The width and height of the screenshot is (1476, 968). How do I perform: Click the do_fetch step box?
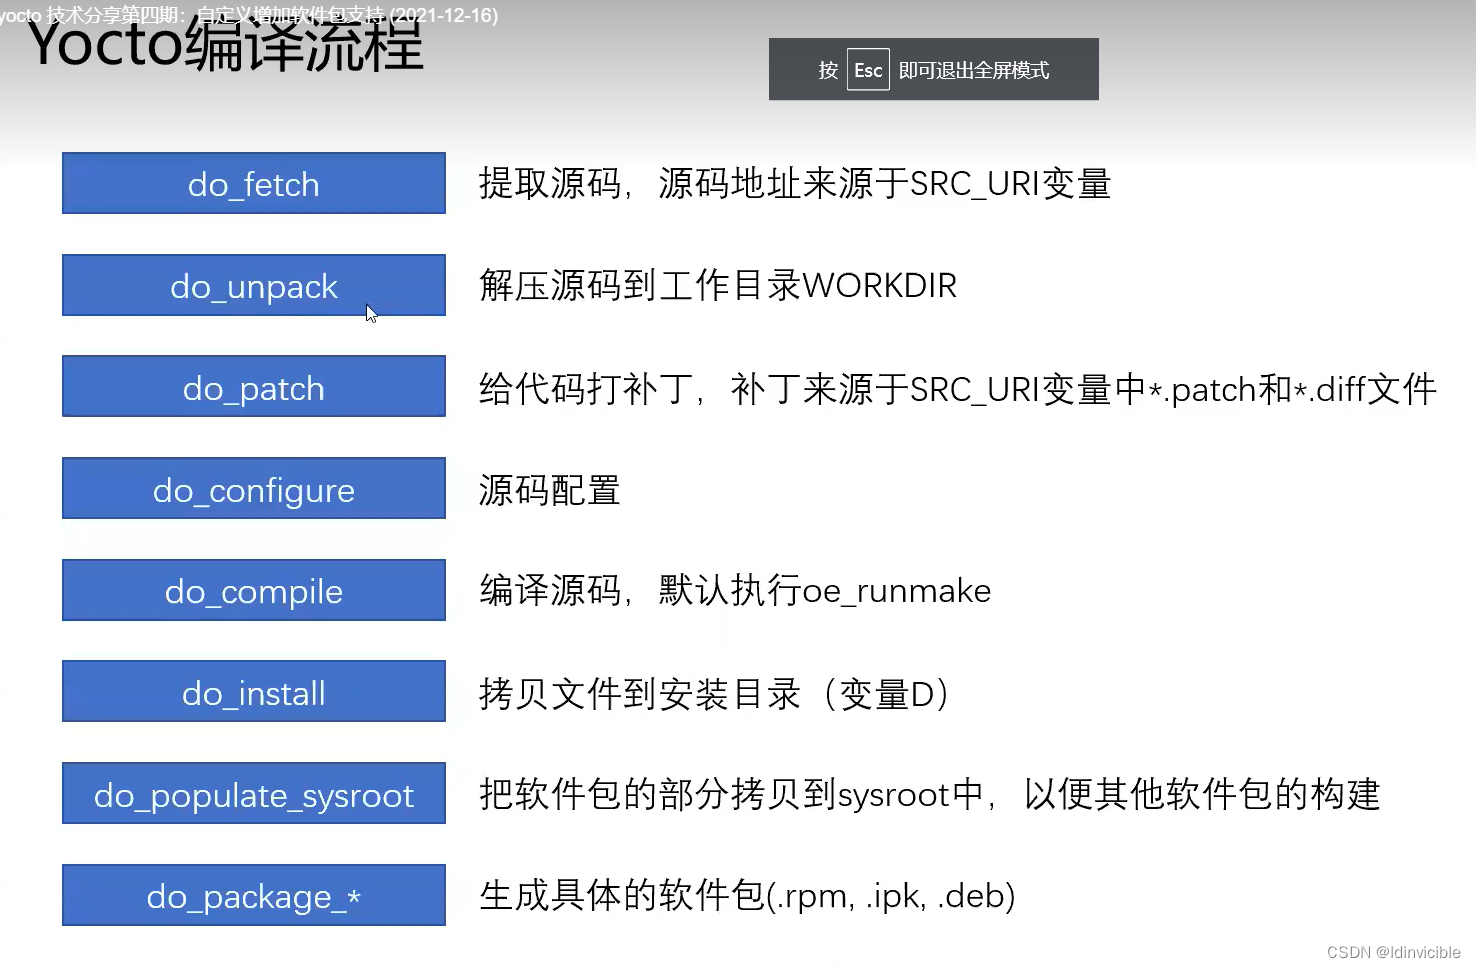[253, 183]
